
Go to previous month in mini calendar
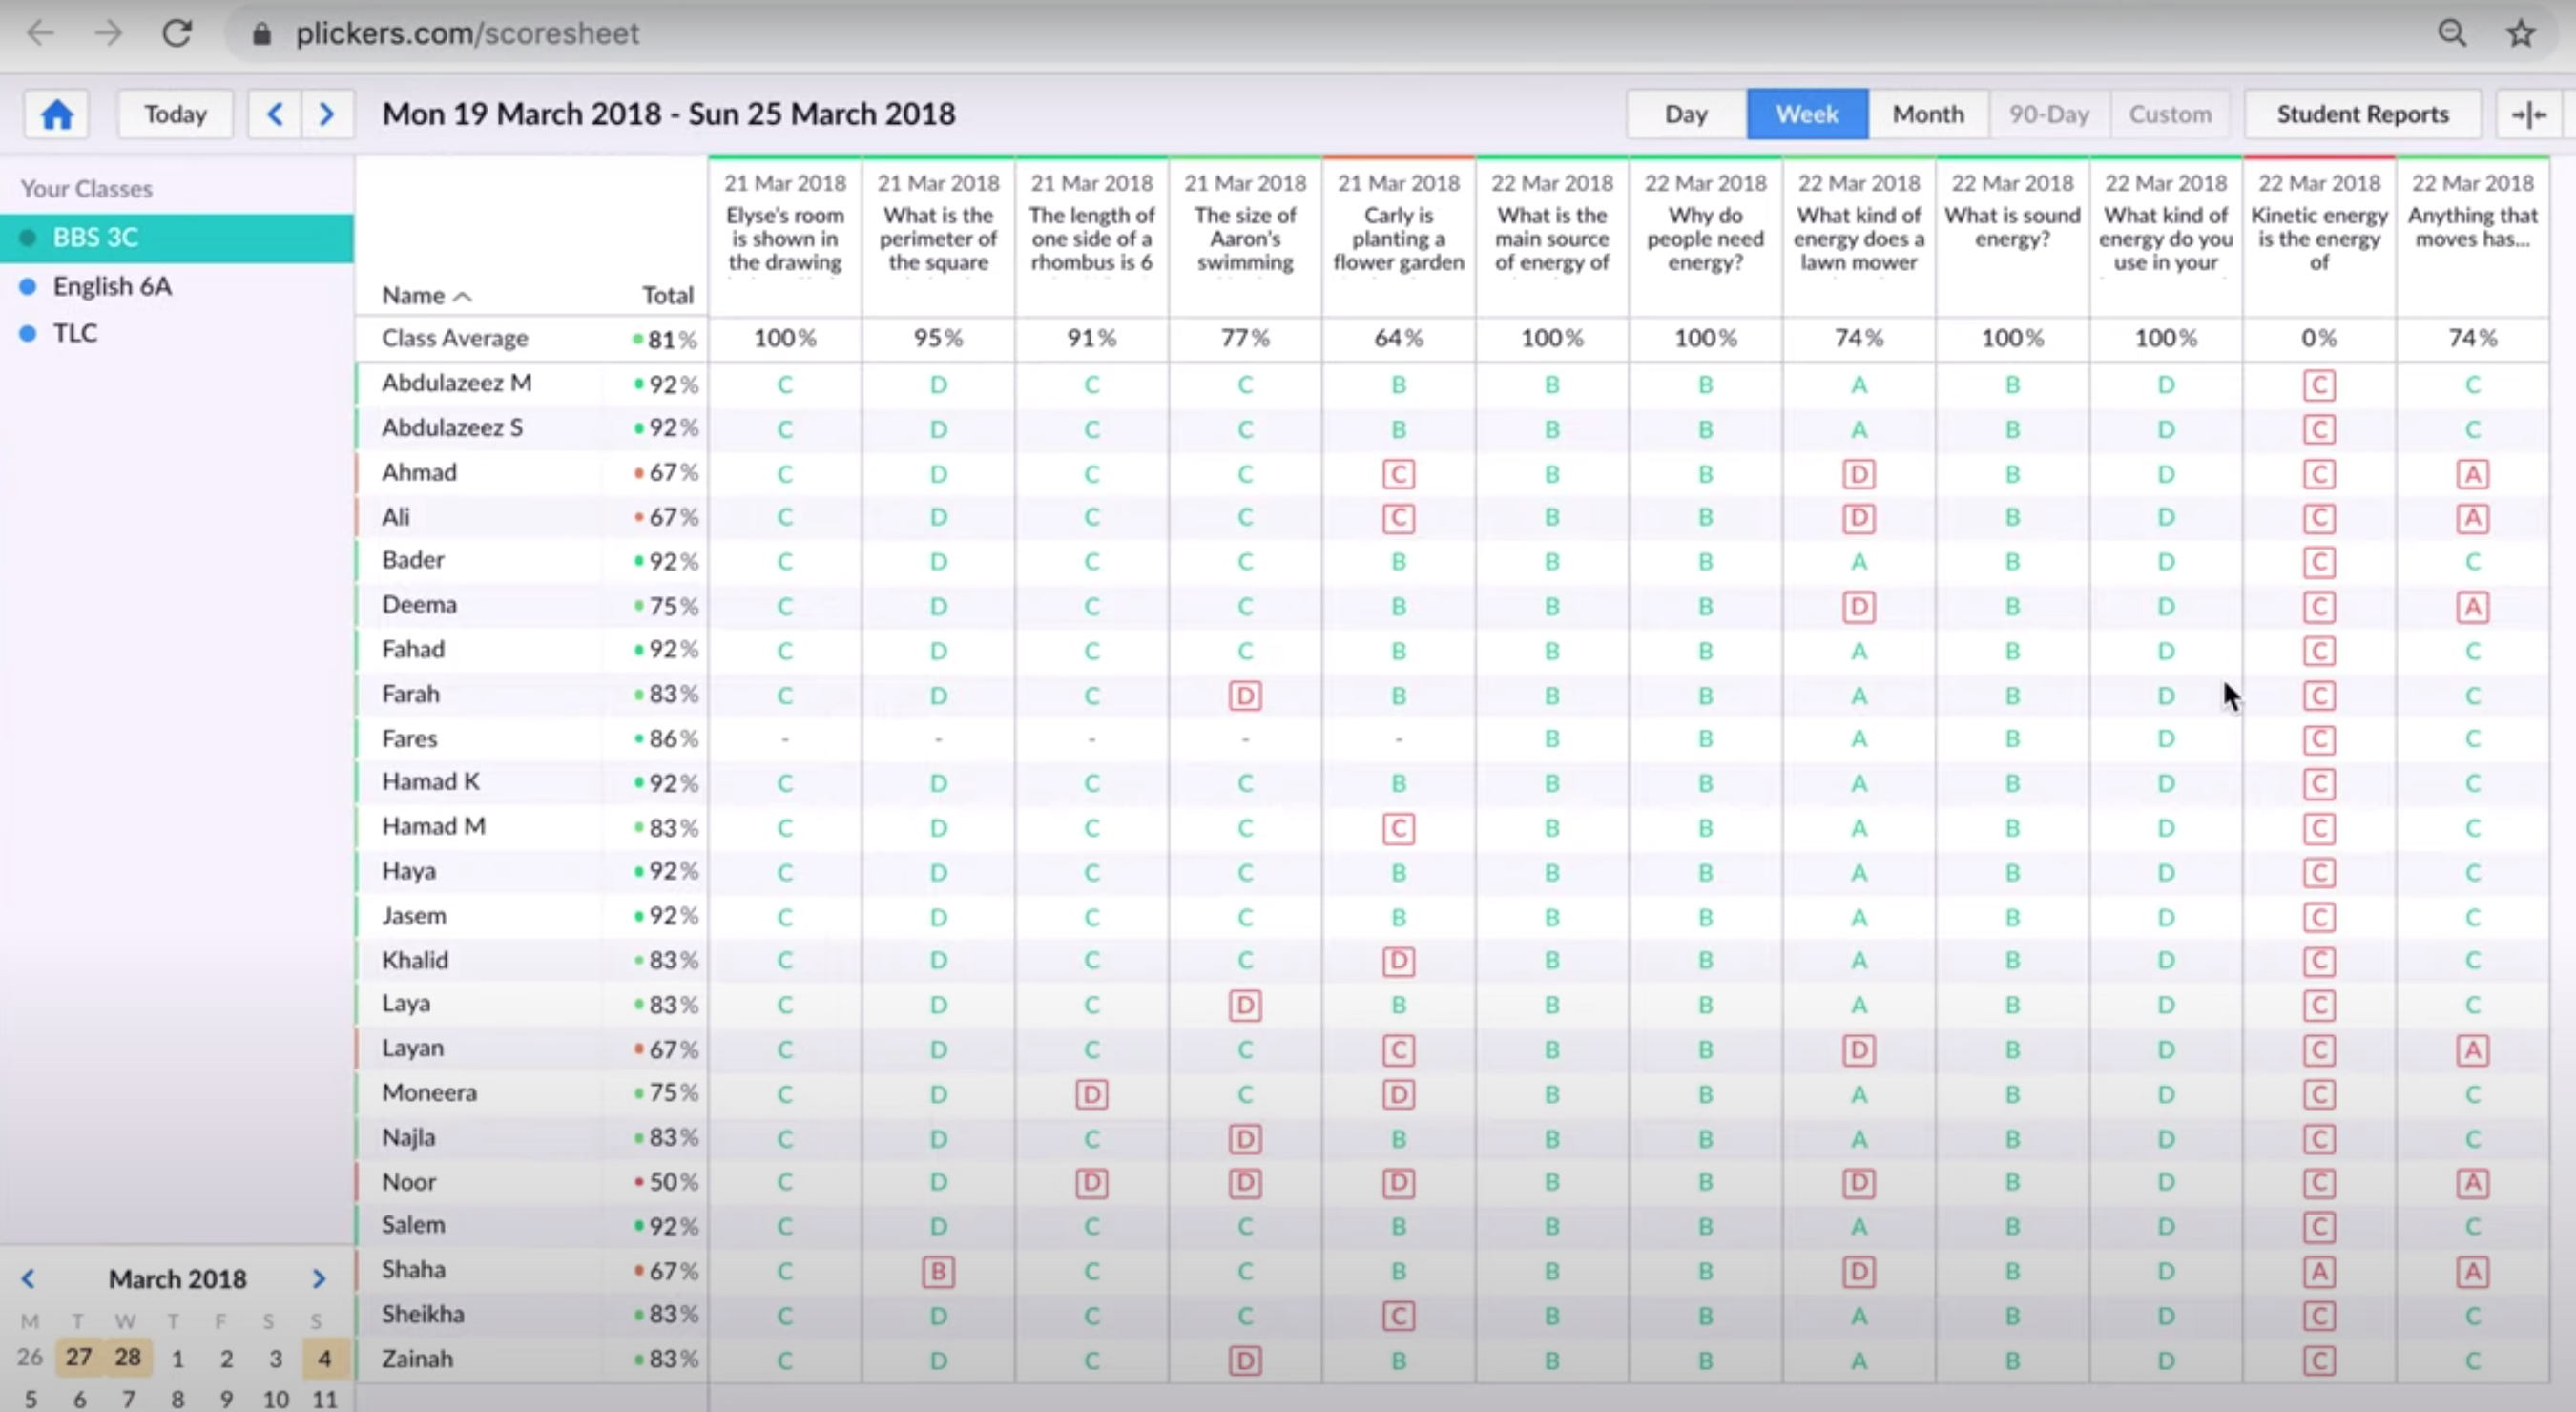pyautogui.click(x=28, y=1278)
